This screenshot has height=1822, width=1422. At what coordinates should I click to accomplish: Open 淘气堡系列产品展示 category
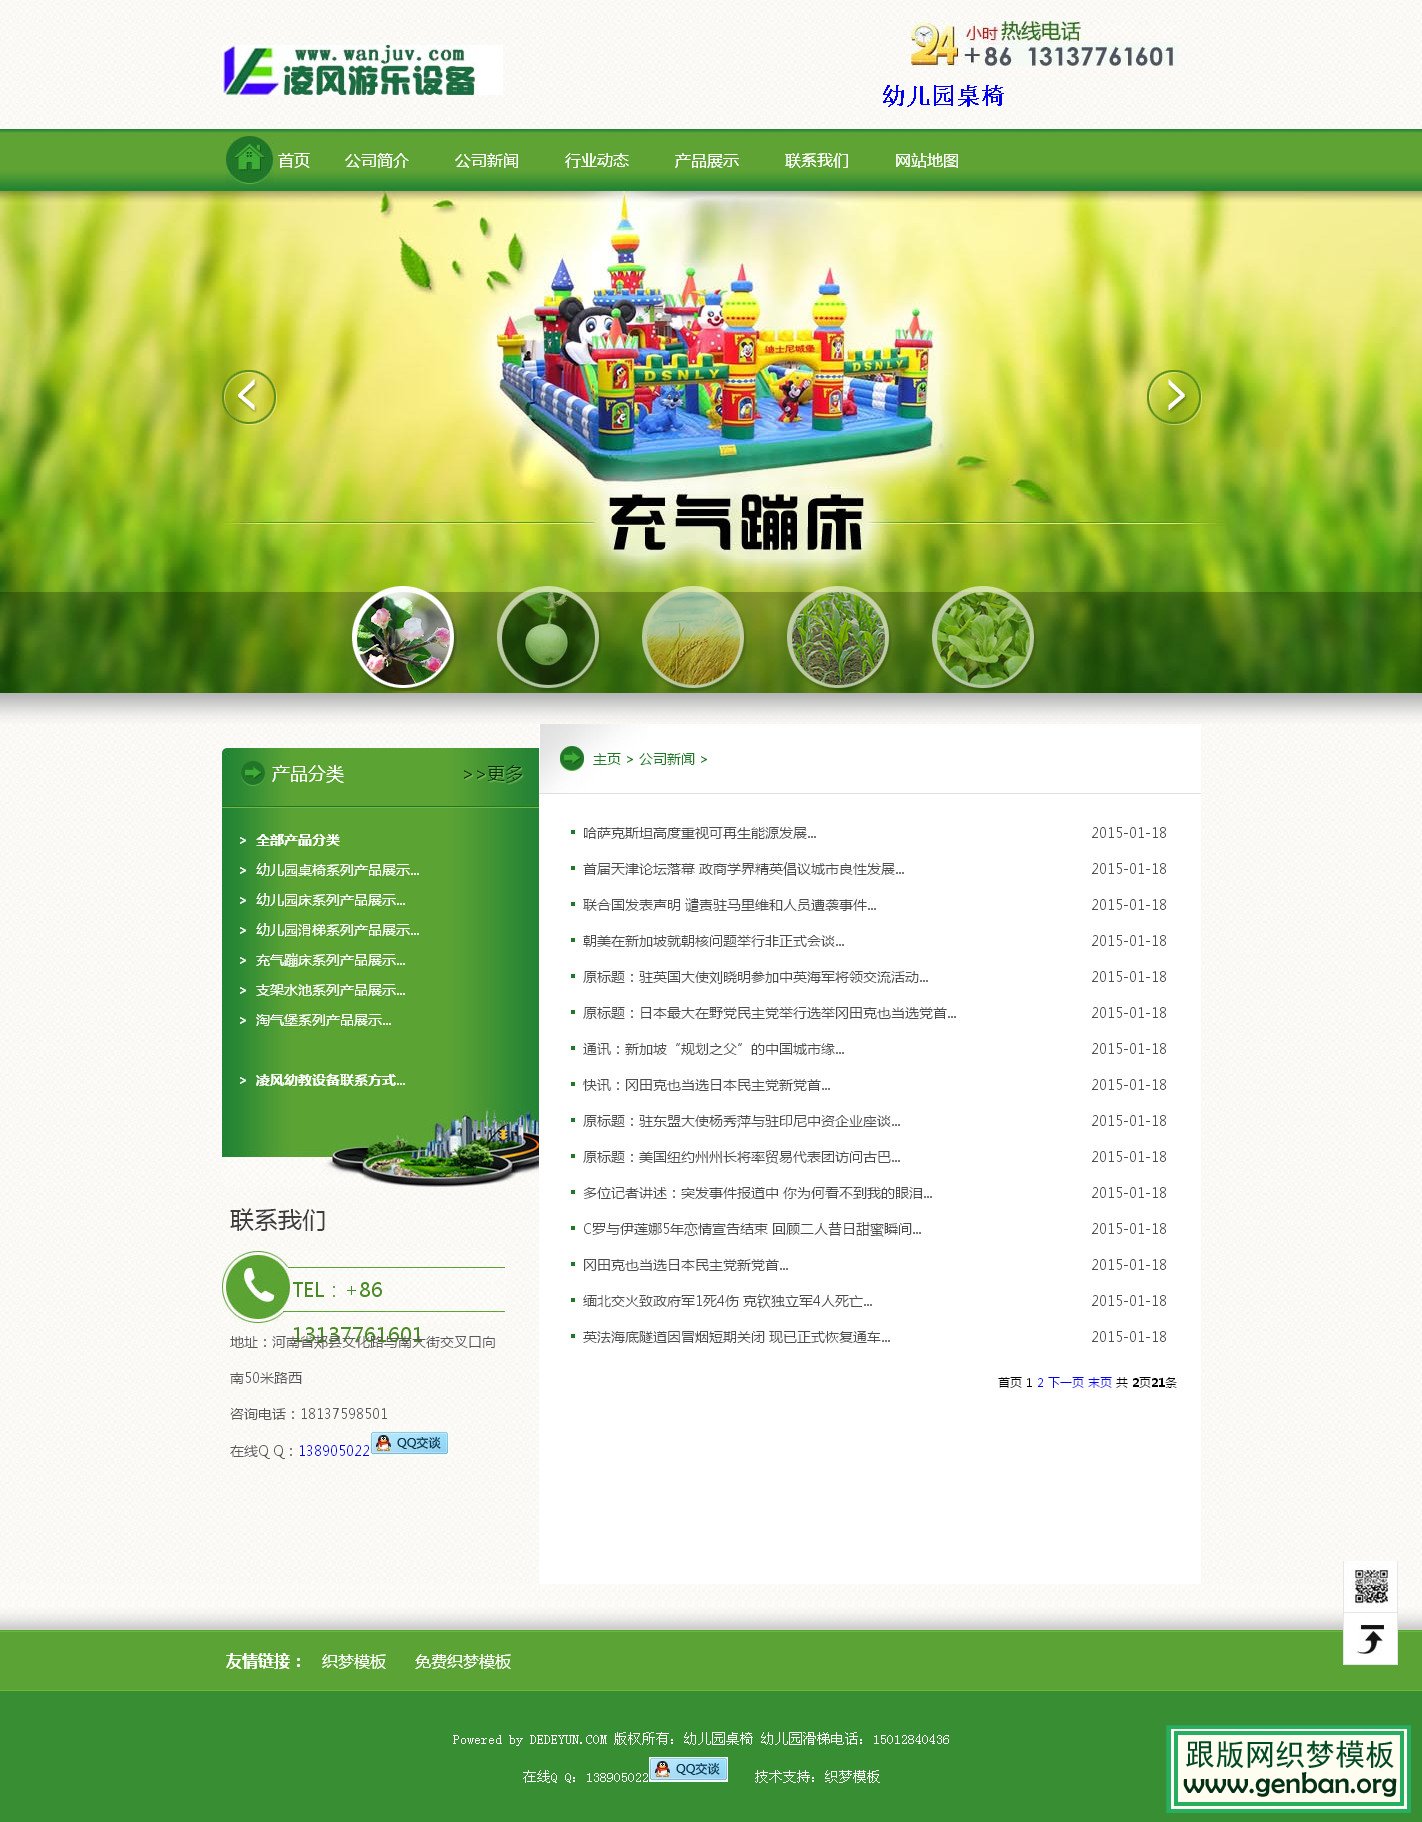[324, 1020]
